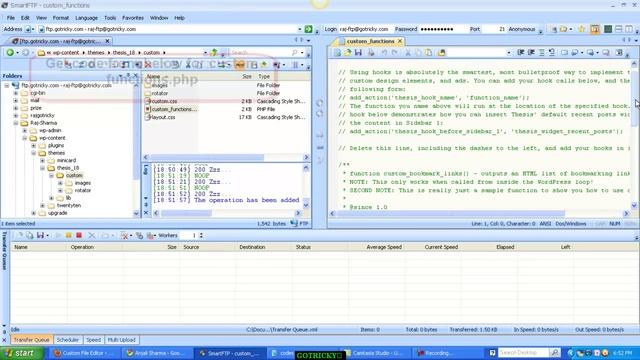Select the rotator folder in file list
Image resolution: width=640 pixels, height=360 pixels.
click(160, 93)
